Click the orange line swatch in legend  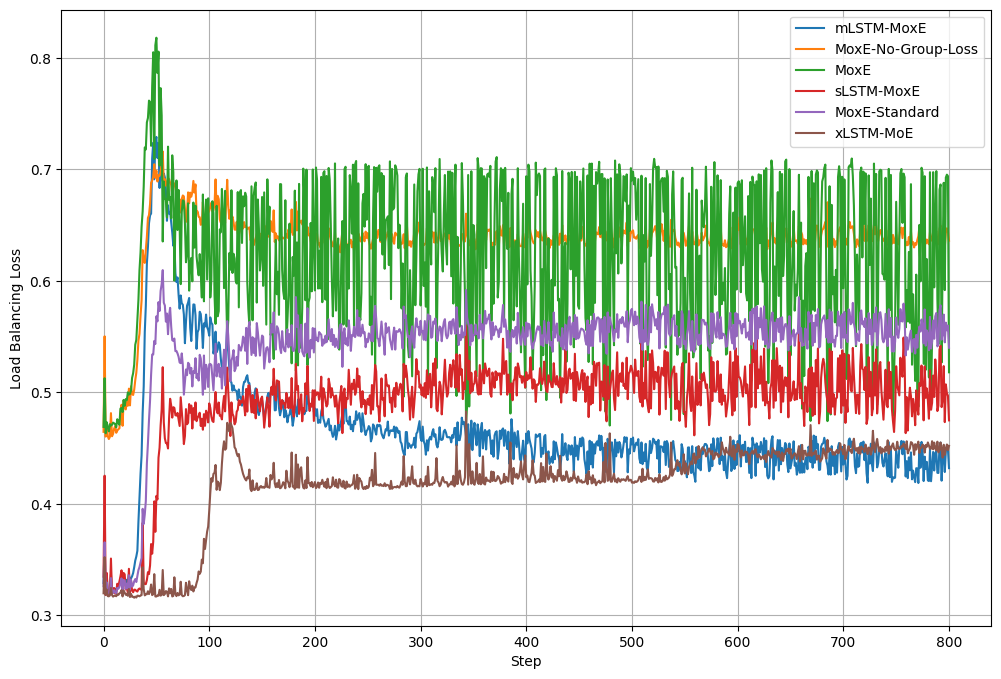tap(811, 49)
